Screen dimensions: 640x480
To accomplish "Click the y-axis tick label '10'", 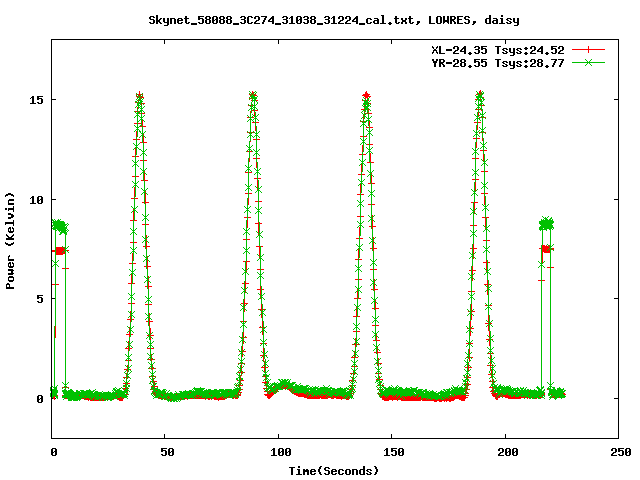I will click(36, 200).
